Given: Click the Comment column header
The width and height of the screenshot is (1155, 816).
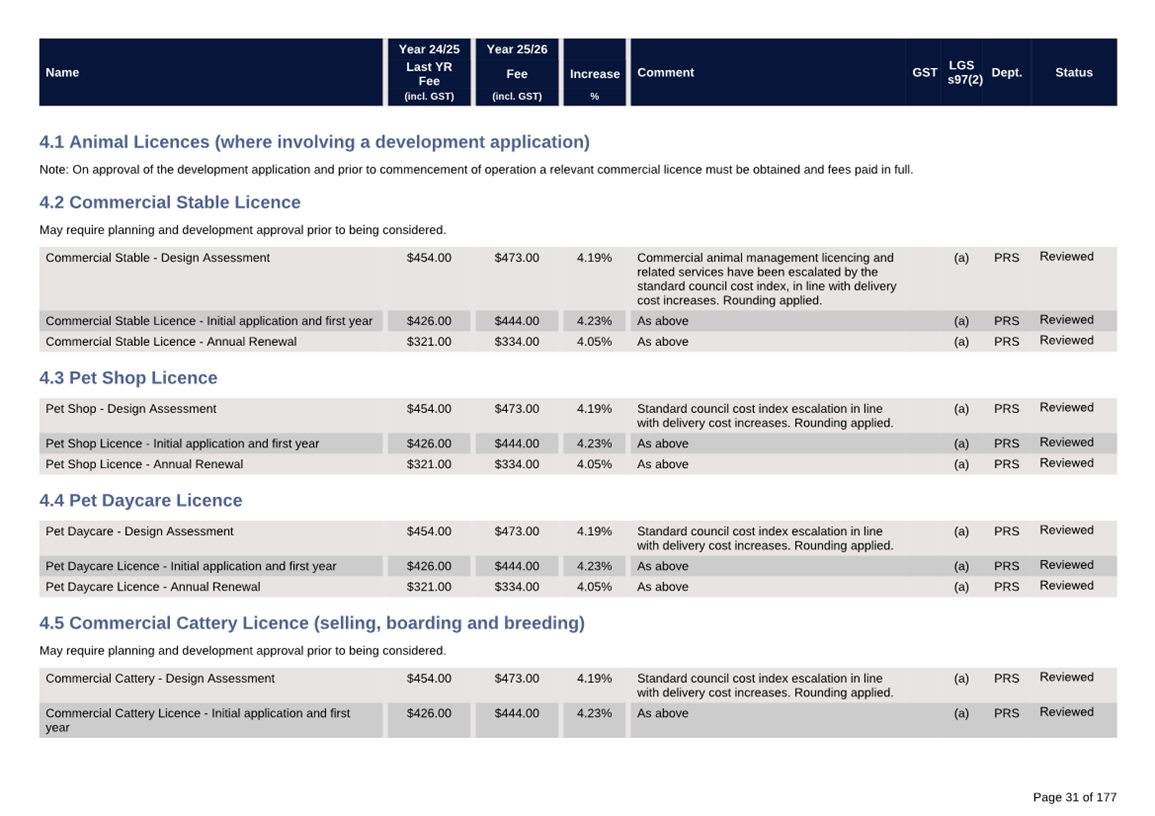Looking at the screenshot, I should pos(665,72).
